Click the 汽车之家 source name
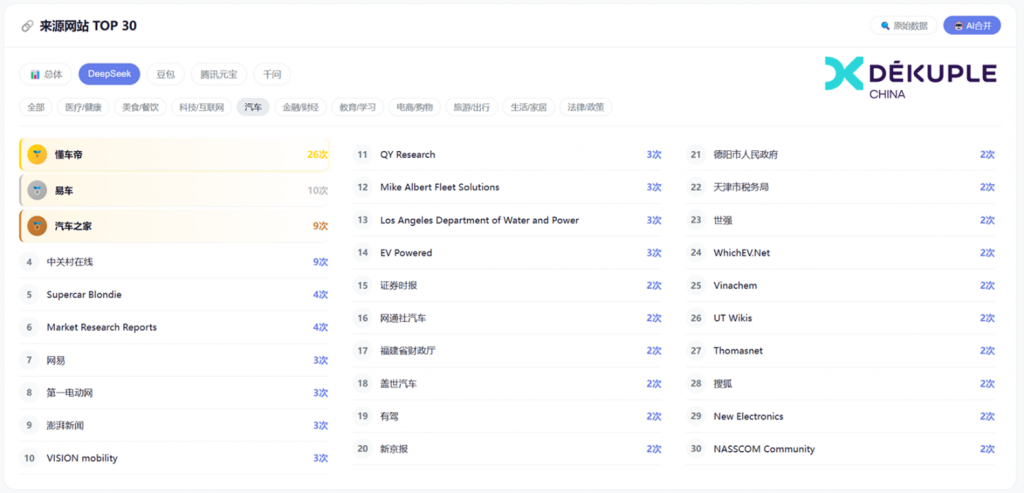 (x=73, y=226)
